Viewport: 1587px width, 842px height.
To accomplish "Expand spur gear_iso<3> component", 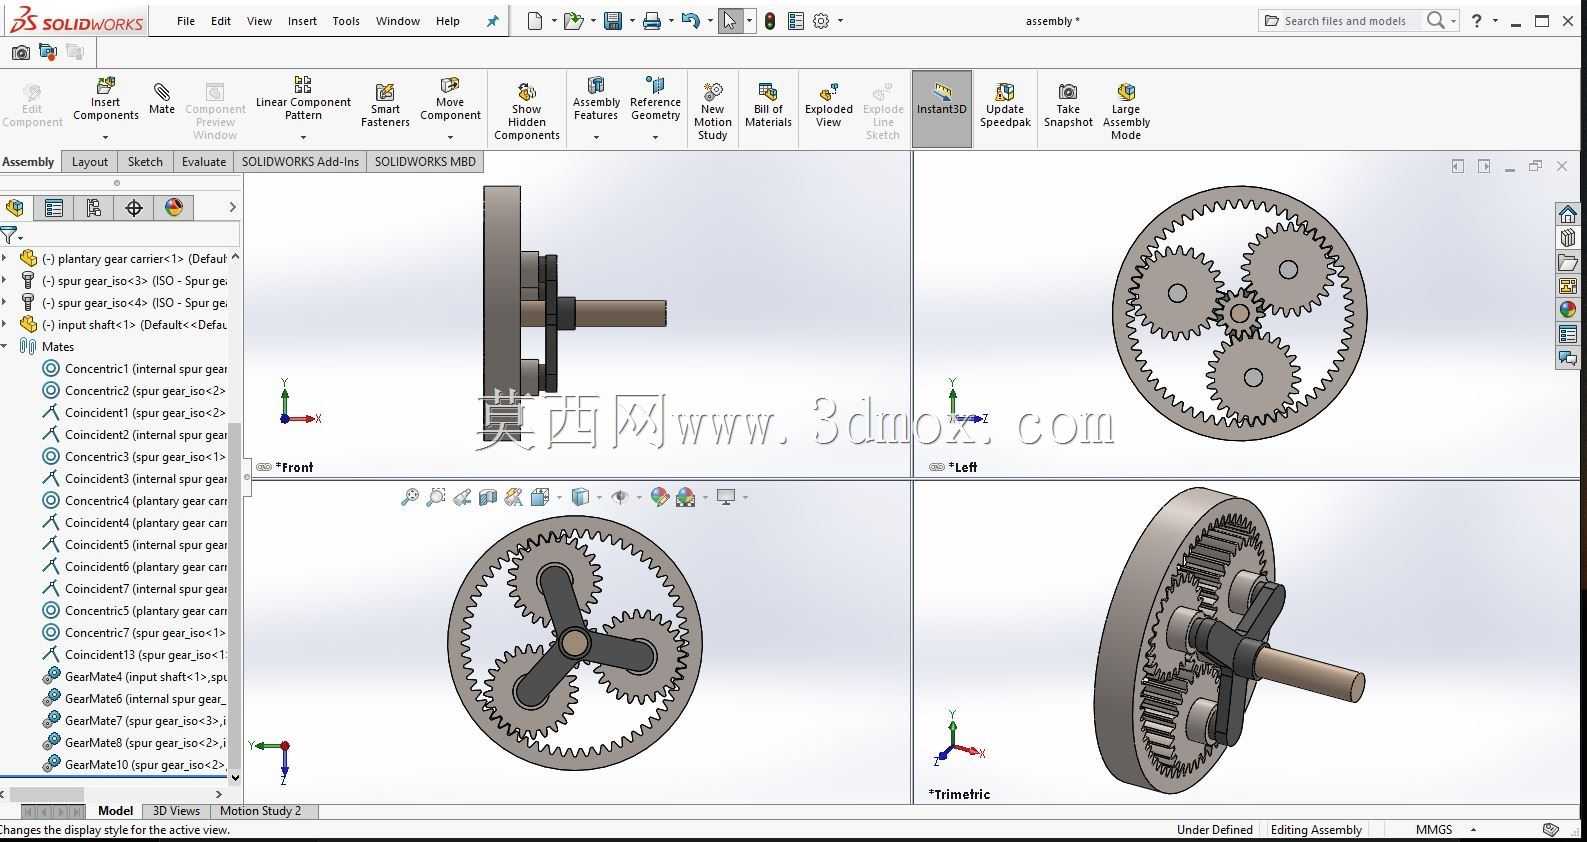I will (5, 281).
